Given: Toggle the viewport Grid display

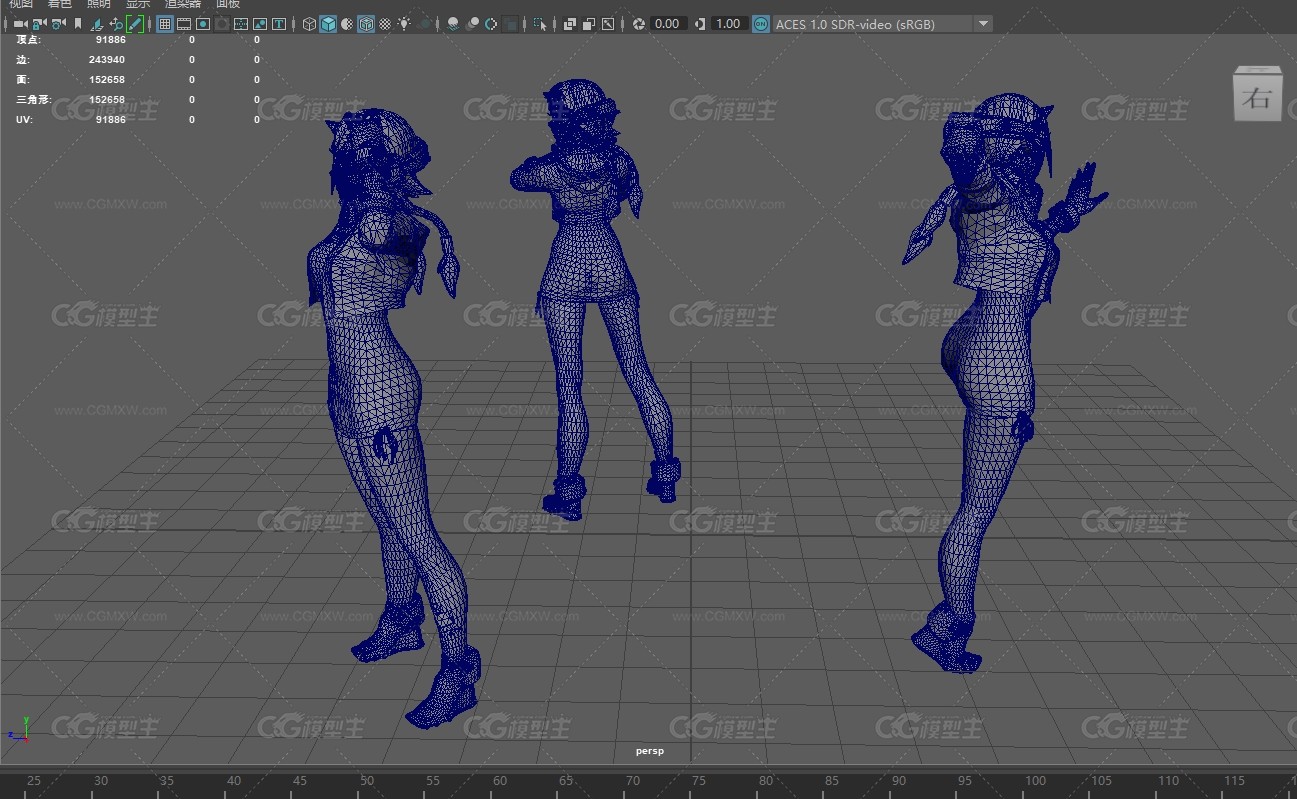Looking at the screenshot, I should click(165, 23).
